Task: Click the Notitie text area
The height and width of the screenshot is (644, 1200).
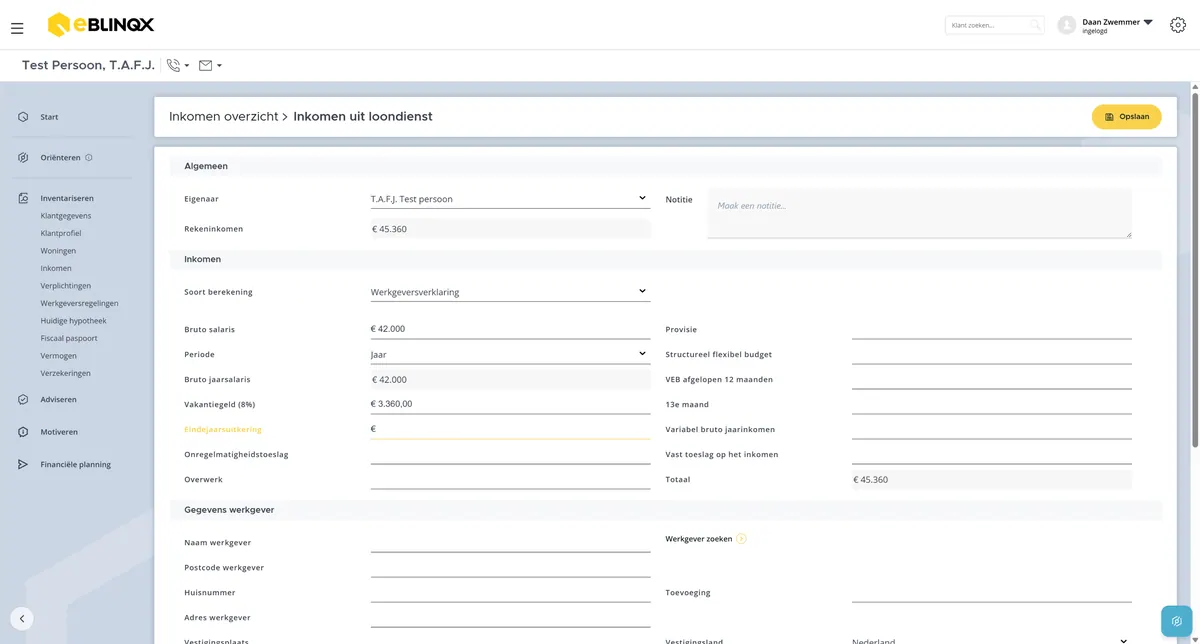Action: coord(920,213)
